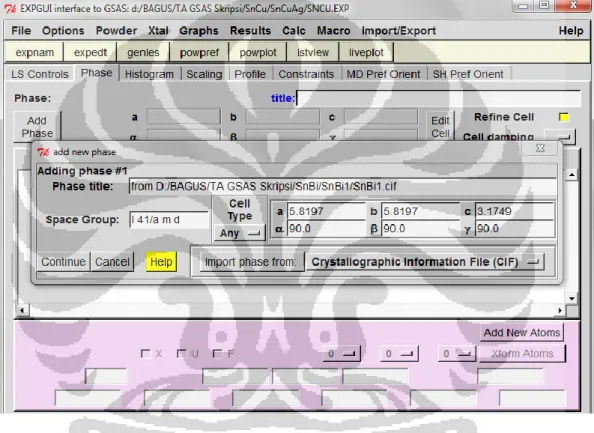The image size is (594, 433).
Task: Toggle the X refinement flag checkbox
Action: pyautogui.click(x=145, y=354)
